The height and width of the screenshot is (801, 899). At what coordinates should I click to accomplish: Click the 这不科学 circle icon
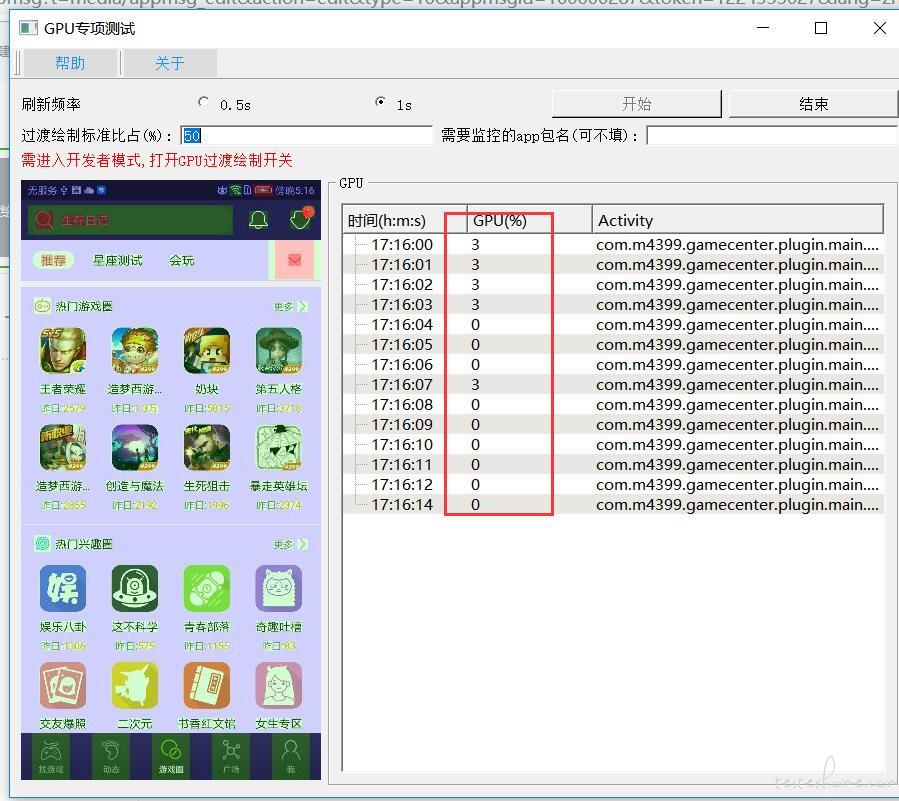click(x=134, y=589)
